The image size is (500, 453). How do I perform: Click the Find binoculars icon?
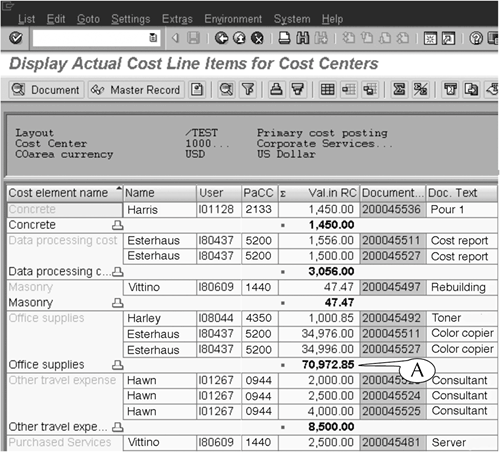coord(302,38)
